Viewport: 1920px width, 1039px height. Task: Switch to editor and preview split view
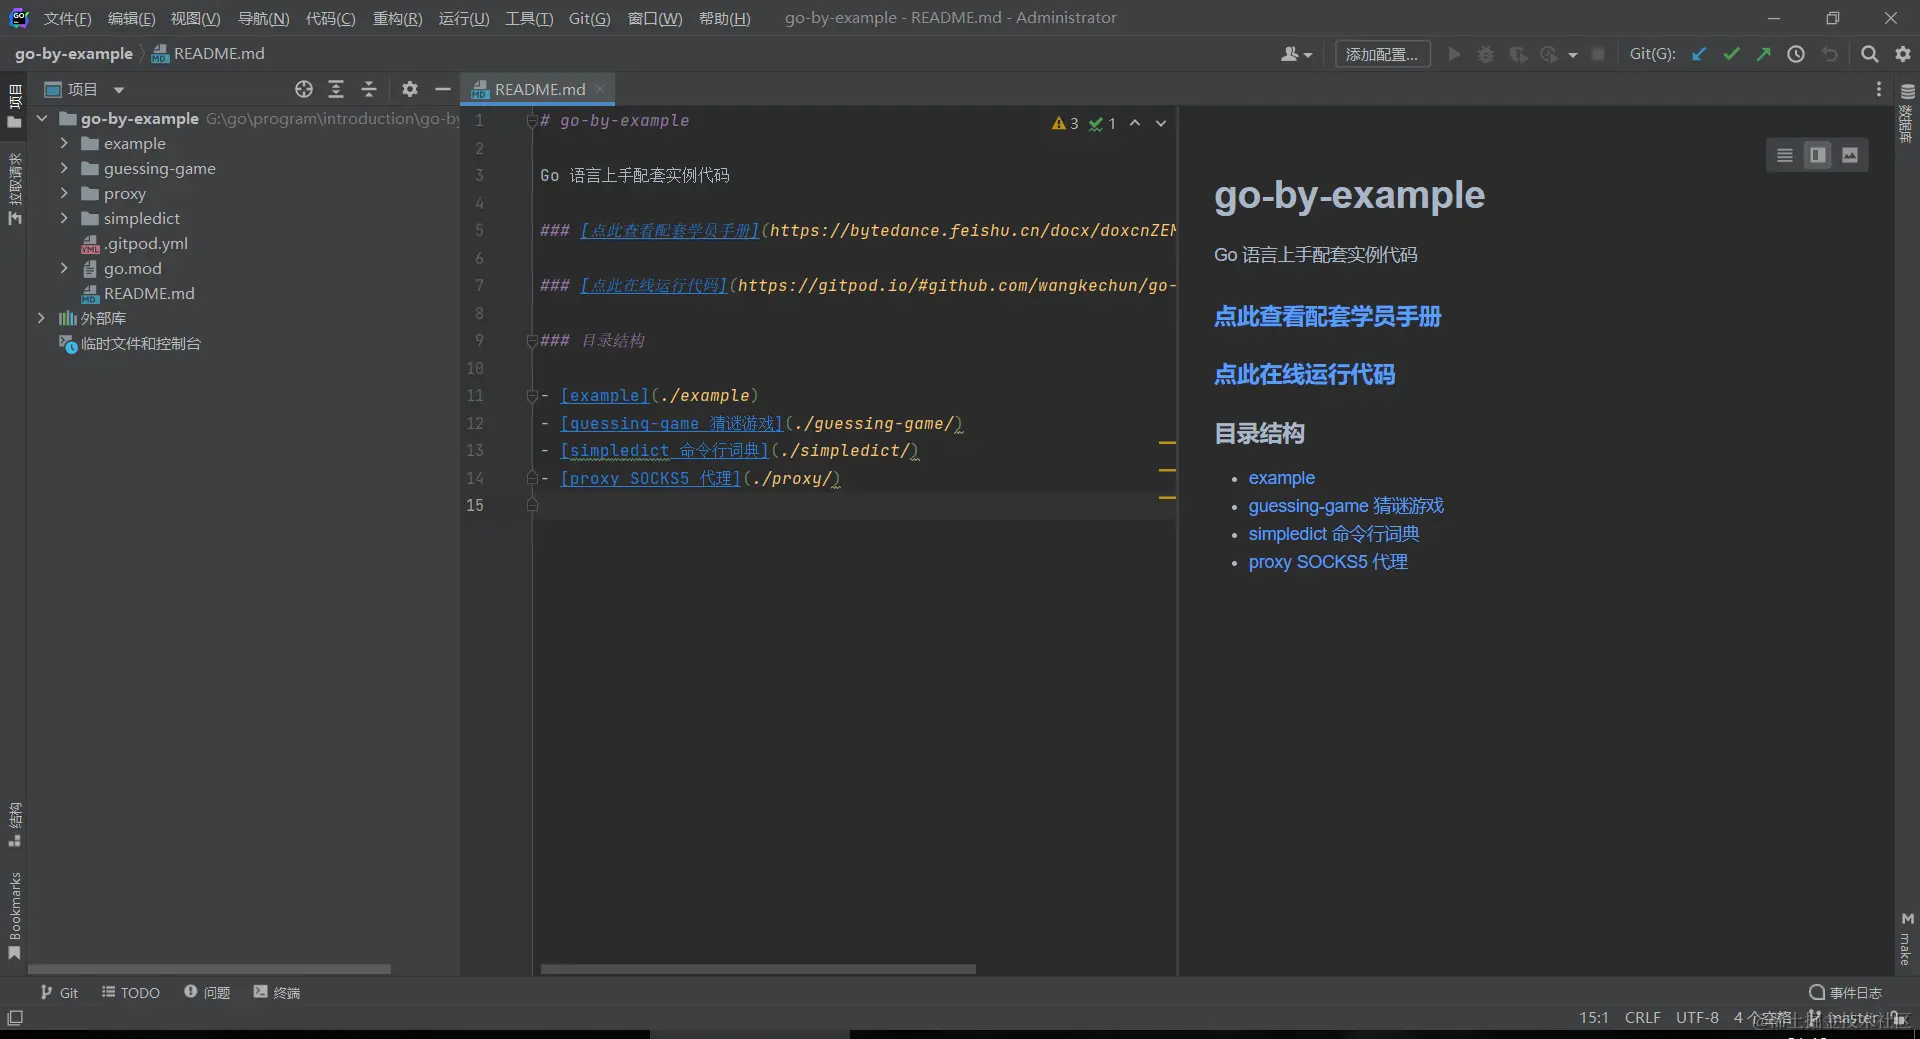[x=1817, y=155]
